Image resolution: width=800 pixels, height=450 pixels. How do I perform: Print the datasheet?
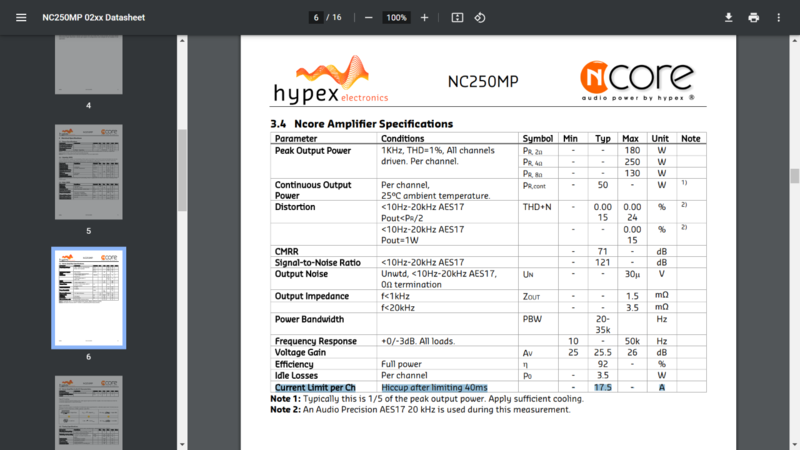[754, 17]
